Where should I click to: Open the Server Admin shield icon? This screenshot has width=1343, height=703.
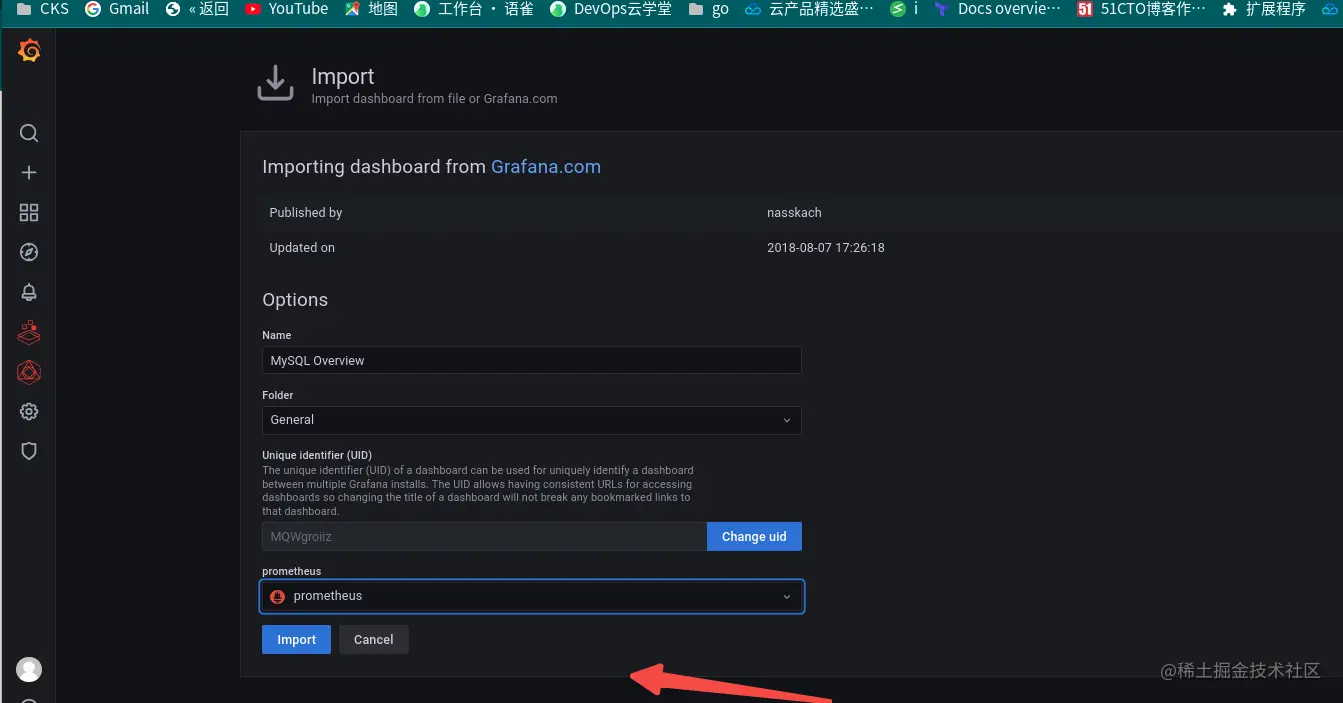29,451
